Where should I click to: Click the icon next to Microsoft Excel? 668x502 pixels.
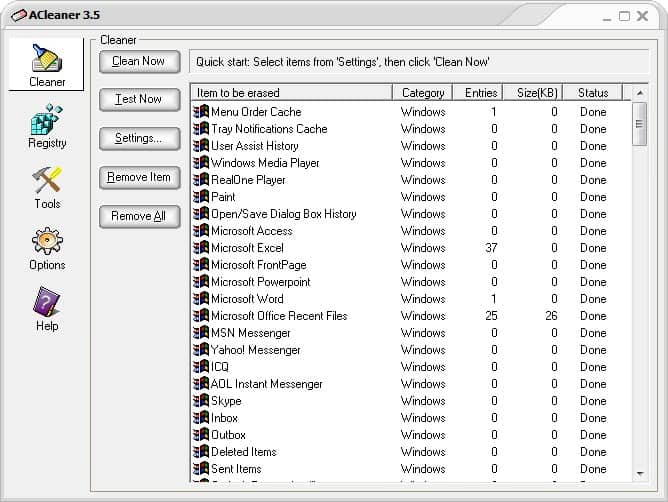click(201, 248)
